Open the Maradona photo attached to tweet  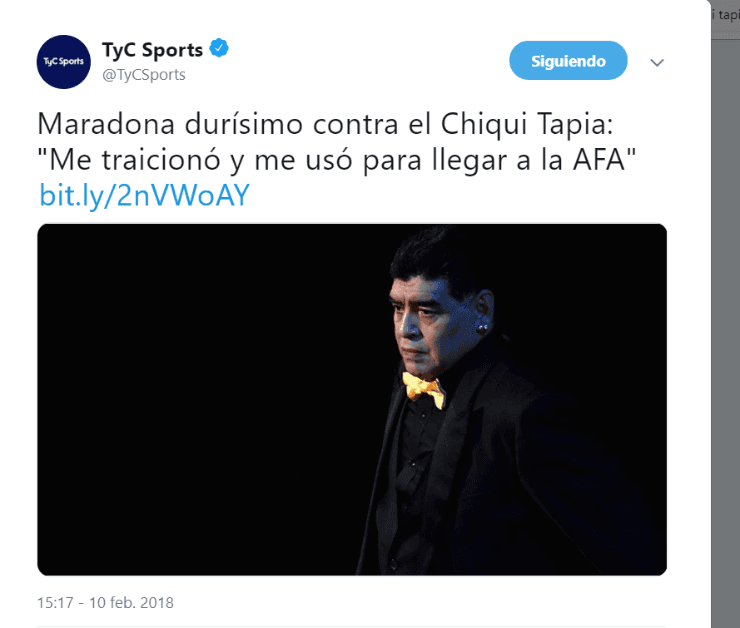352,399
